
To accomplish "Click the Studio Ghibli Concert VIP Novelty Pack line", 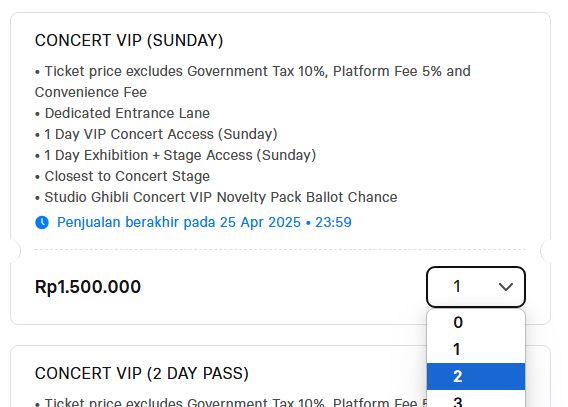I will click(x=216, y=197).
